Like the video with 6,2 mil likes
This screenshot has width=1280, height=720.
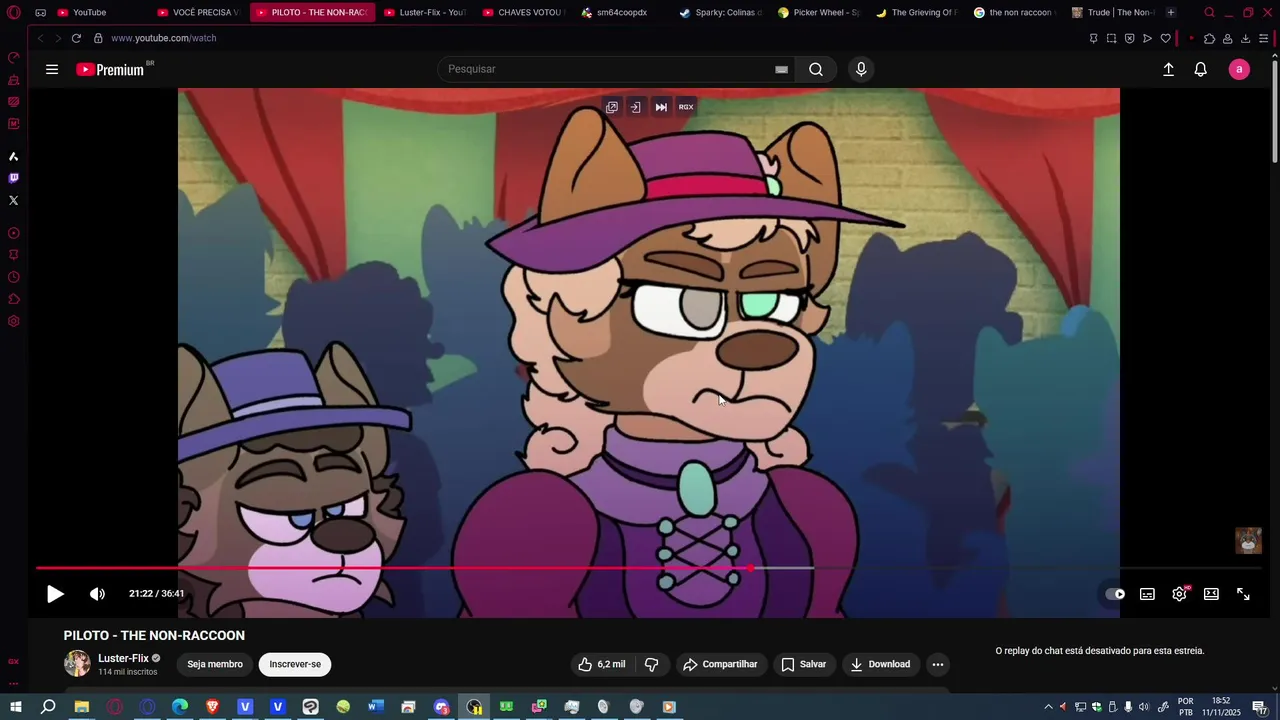click(x=602, y=664)
